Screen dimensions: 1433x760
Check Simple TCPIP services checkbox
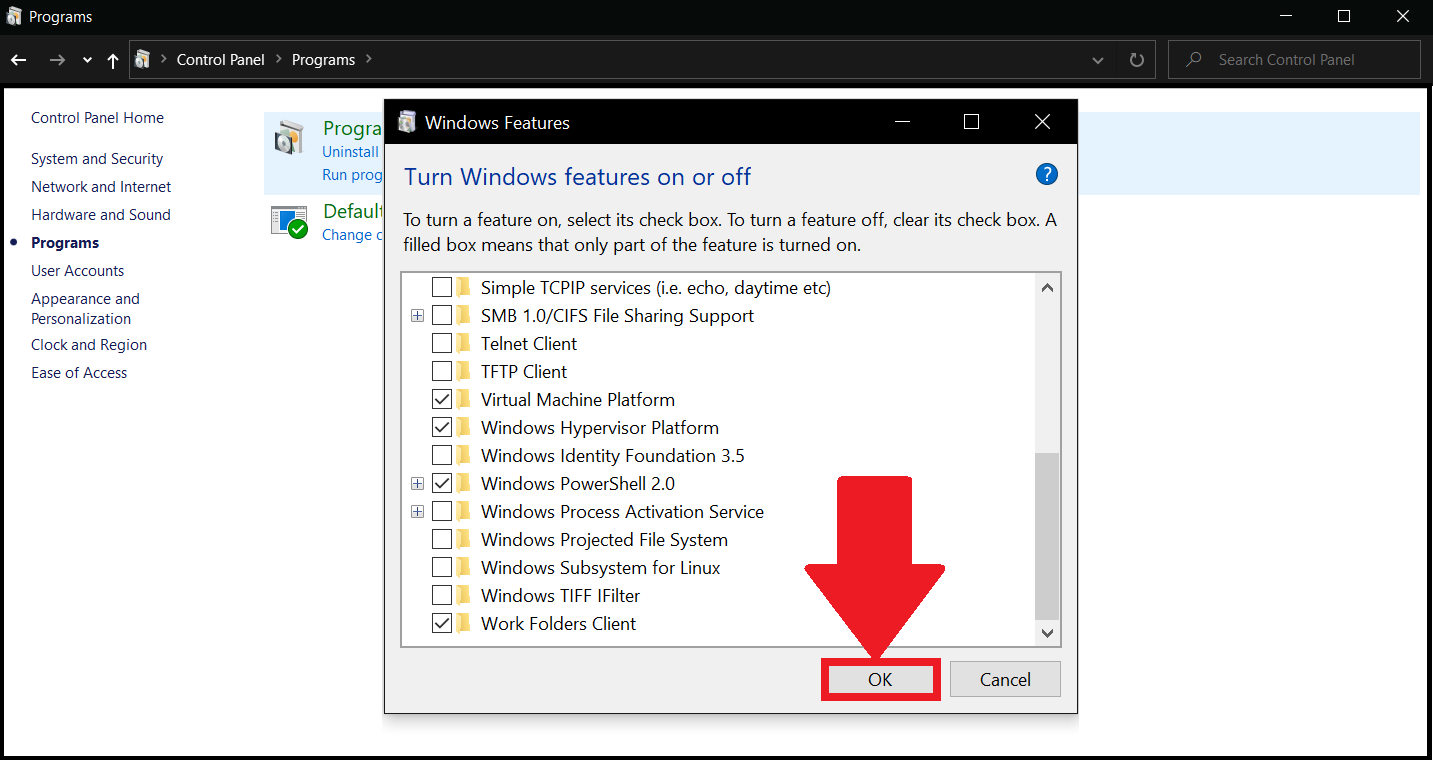pos(442,288)
